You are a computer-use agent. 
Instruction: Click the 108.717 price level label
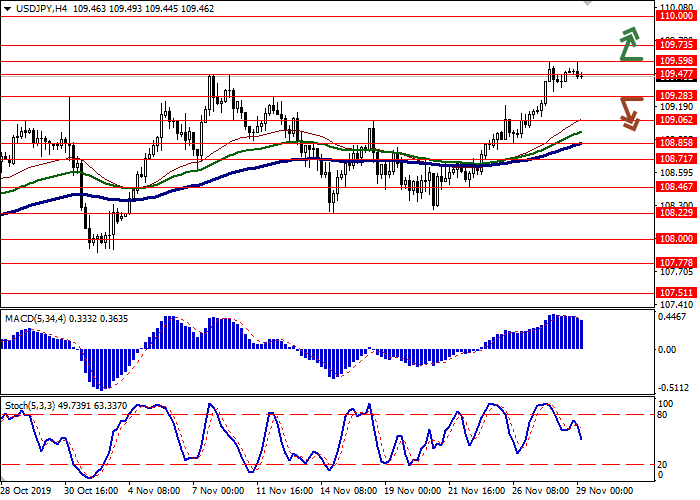point(676,158)
